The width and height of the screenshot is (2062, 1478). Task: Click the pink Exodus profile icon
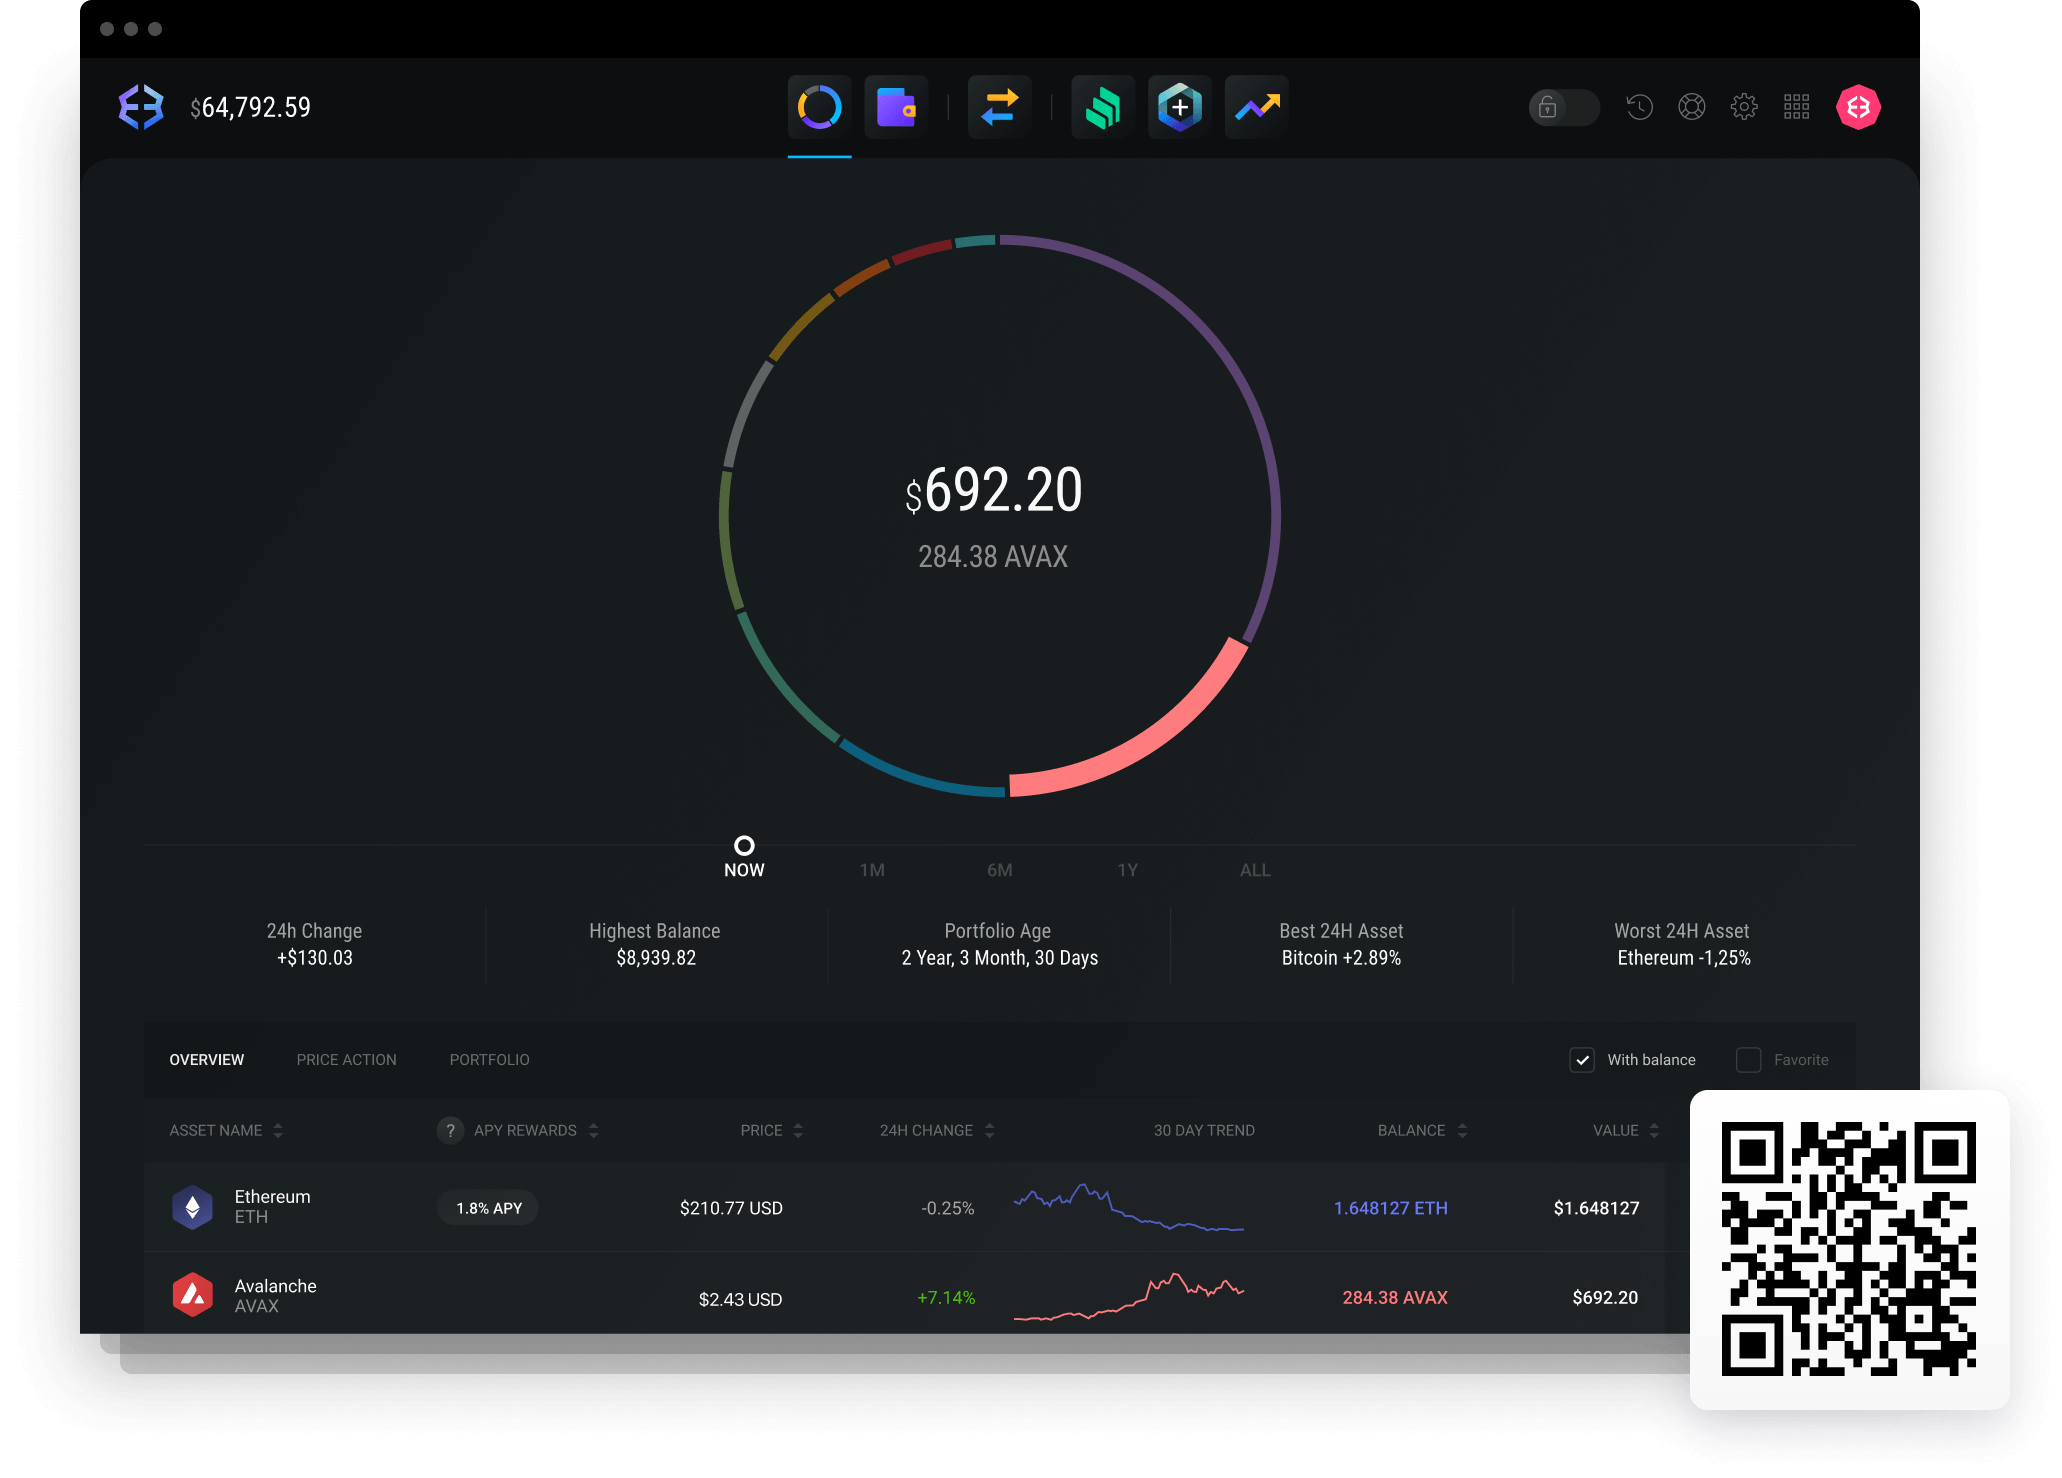[x=1858, y=107]
